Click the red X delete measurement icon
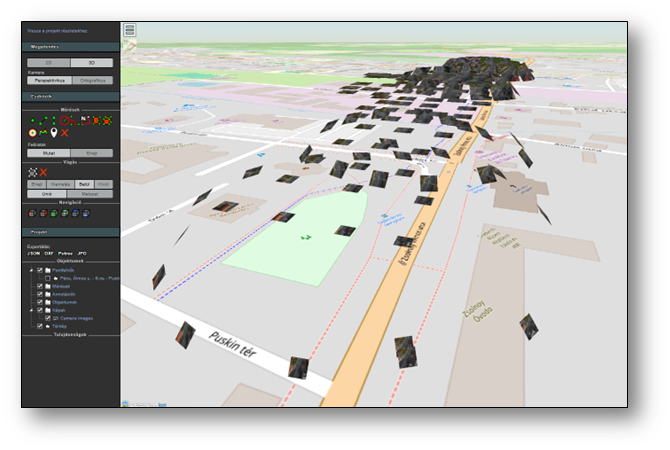 pos(65,132)
